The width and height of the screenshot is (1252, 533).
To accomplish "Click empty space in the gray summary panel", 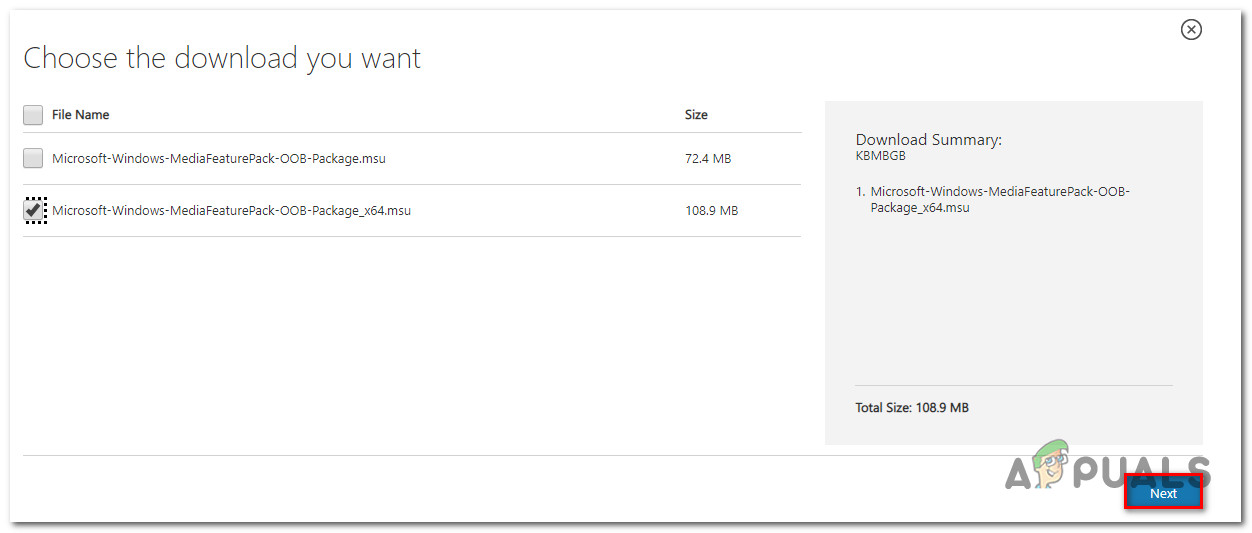I will point(1012,300).
